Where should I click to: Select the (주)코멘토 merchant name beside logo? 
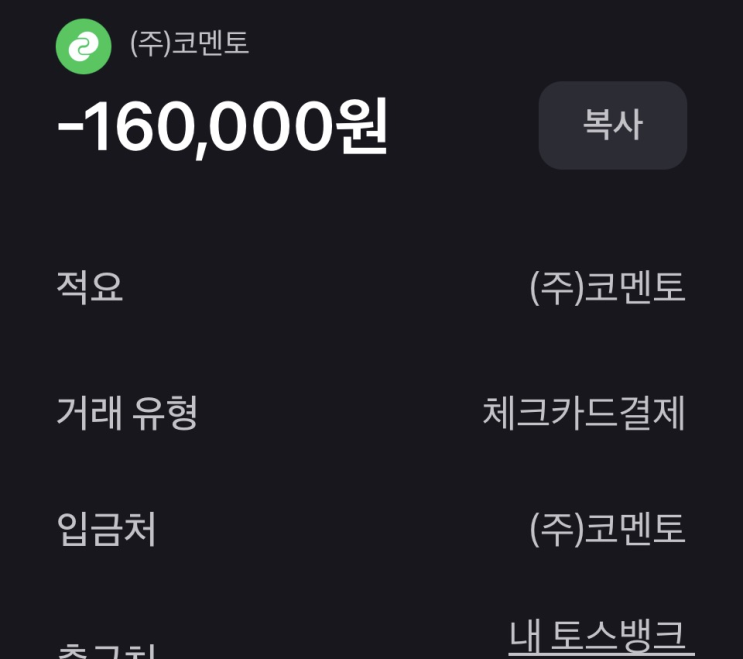pos(189,44)
